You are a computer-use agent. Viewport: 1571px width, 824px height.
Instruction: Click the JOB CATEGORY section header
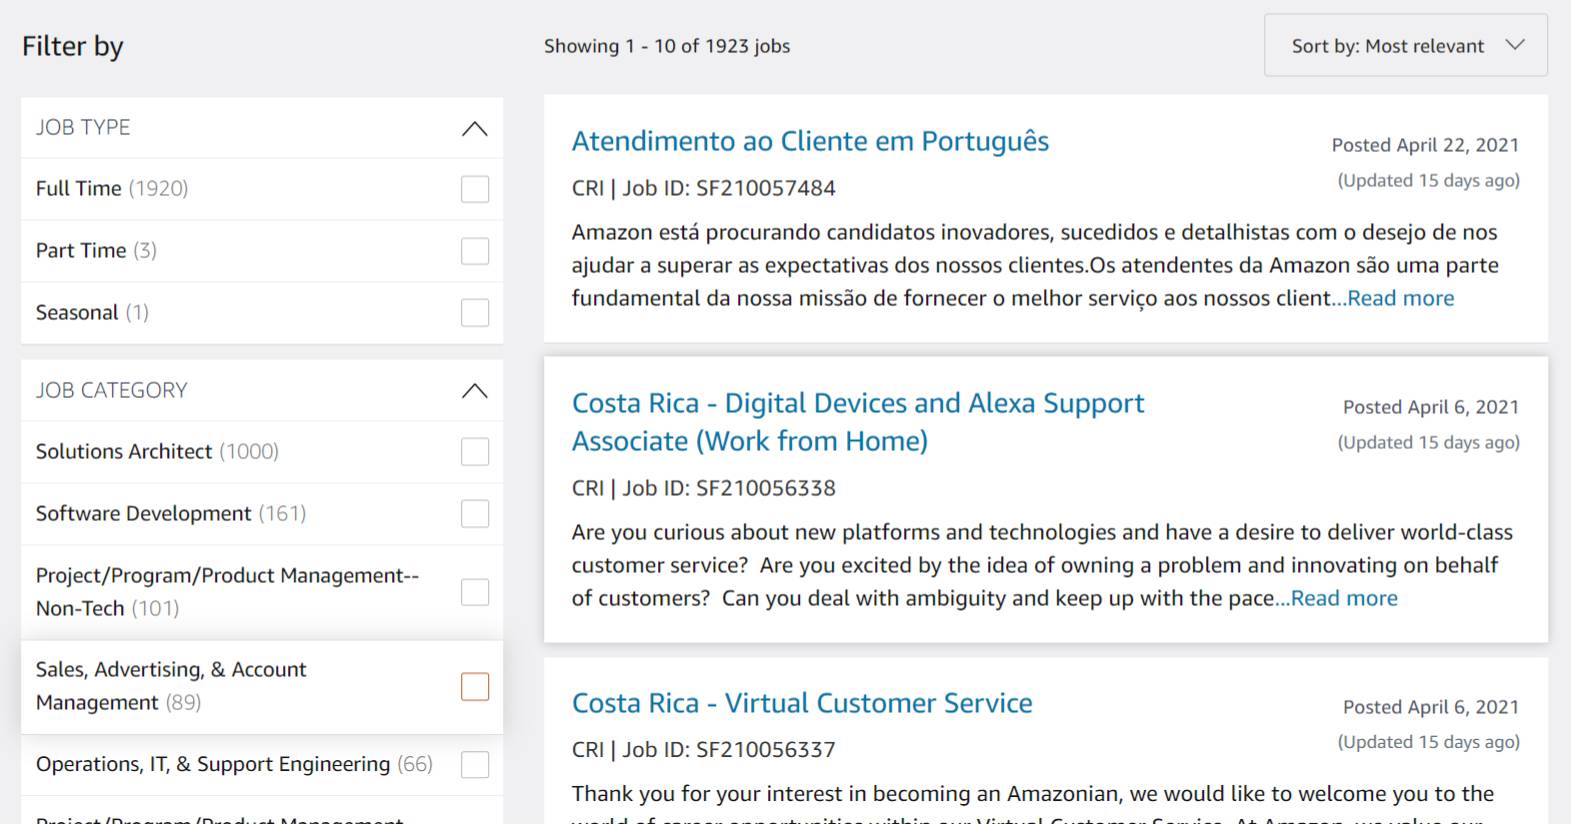pyautogui.click(x=112, y=391)
